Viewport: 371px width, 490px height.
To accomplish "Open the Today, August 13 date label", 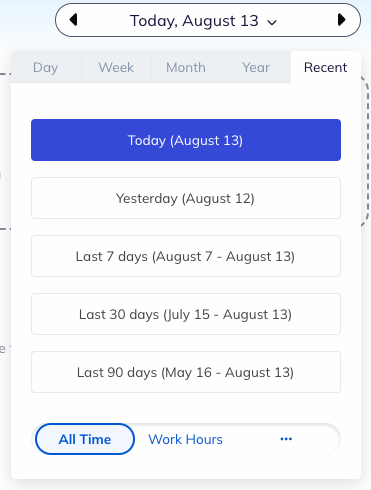I will coord(194,21).
